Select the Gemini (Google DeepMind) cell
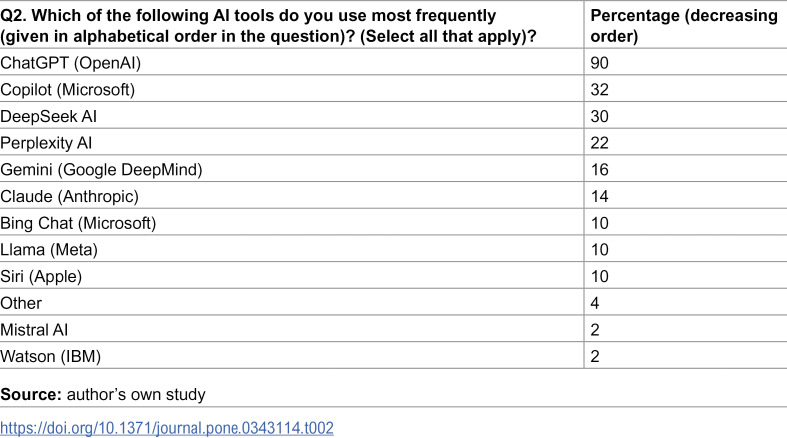 (x=101, y=170)
